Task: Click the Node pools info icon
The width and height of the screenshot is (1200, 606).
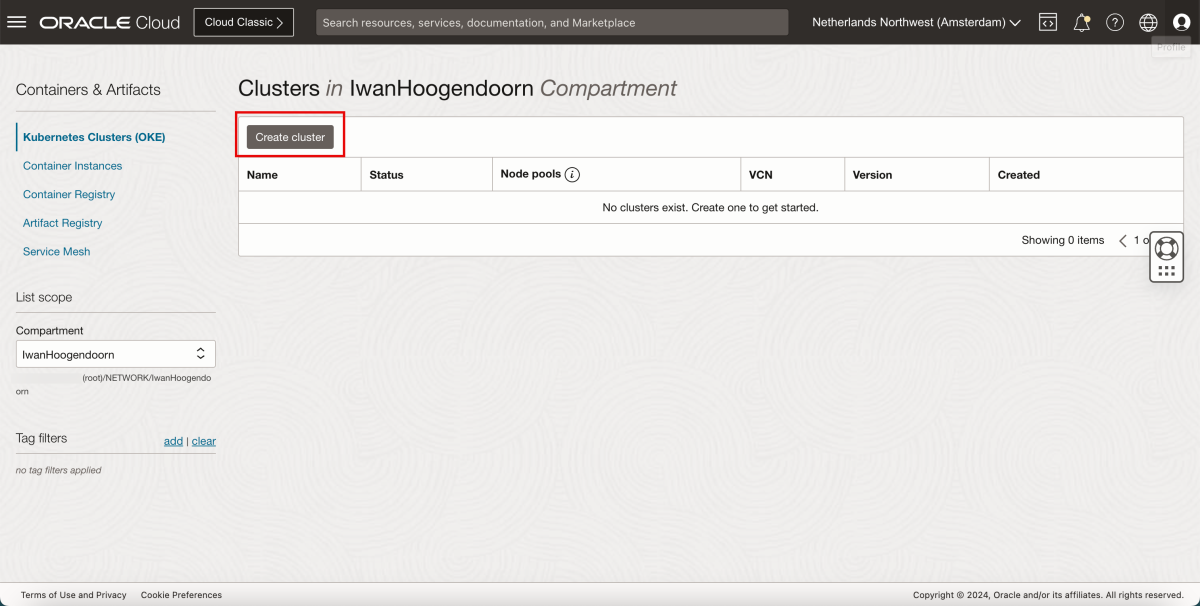Action: coord(572,175)
